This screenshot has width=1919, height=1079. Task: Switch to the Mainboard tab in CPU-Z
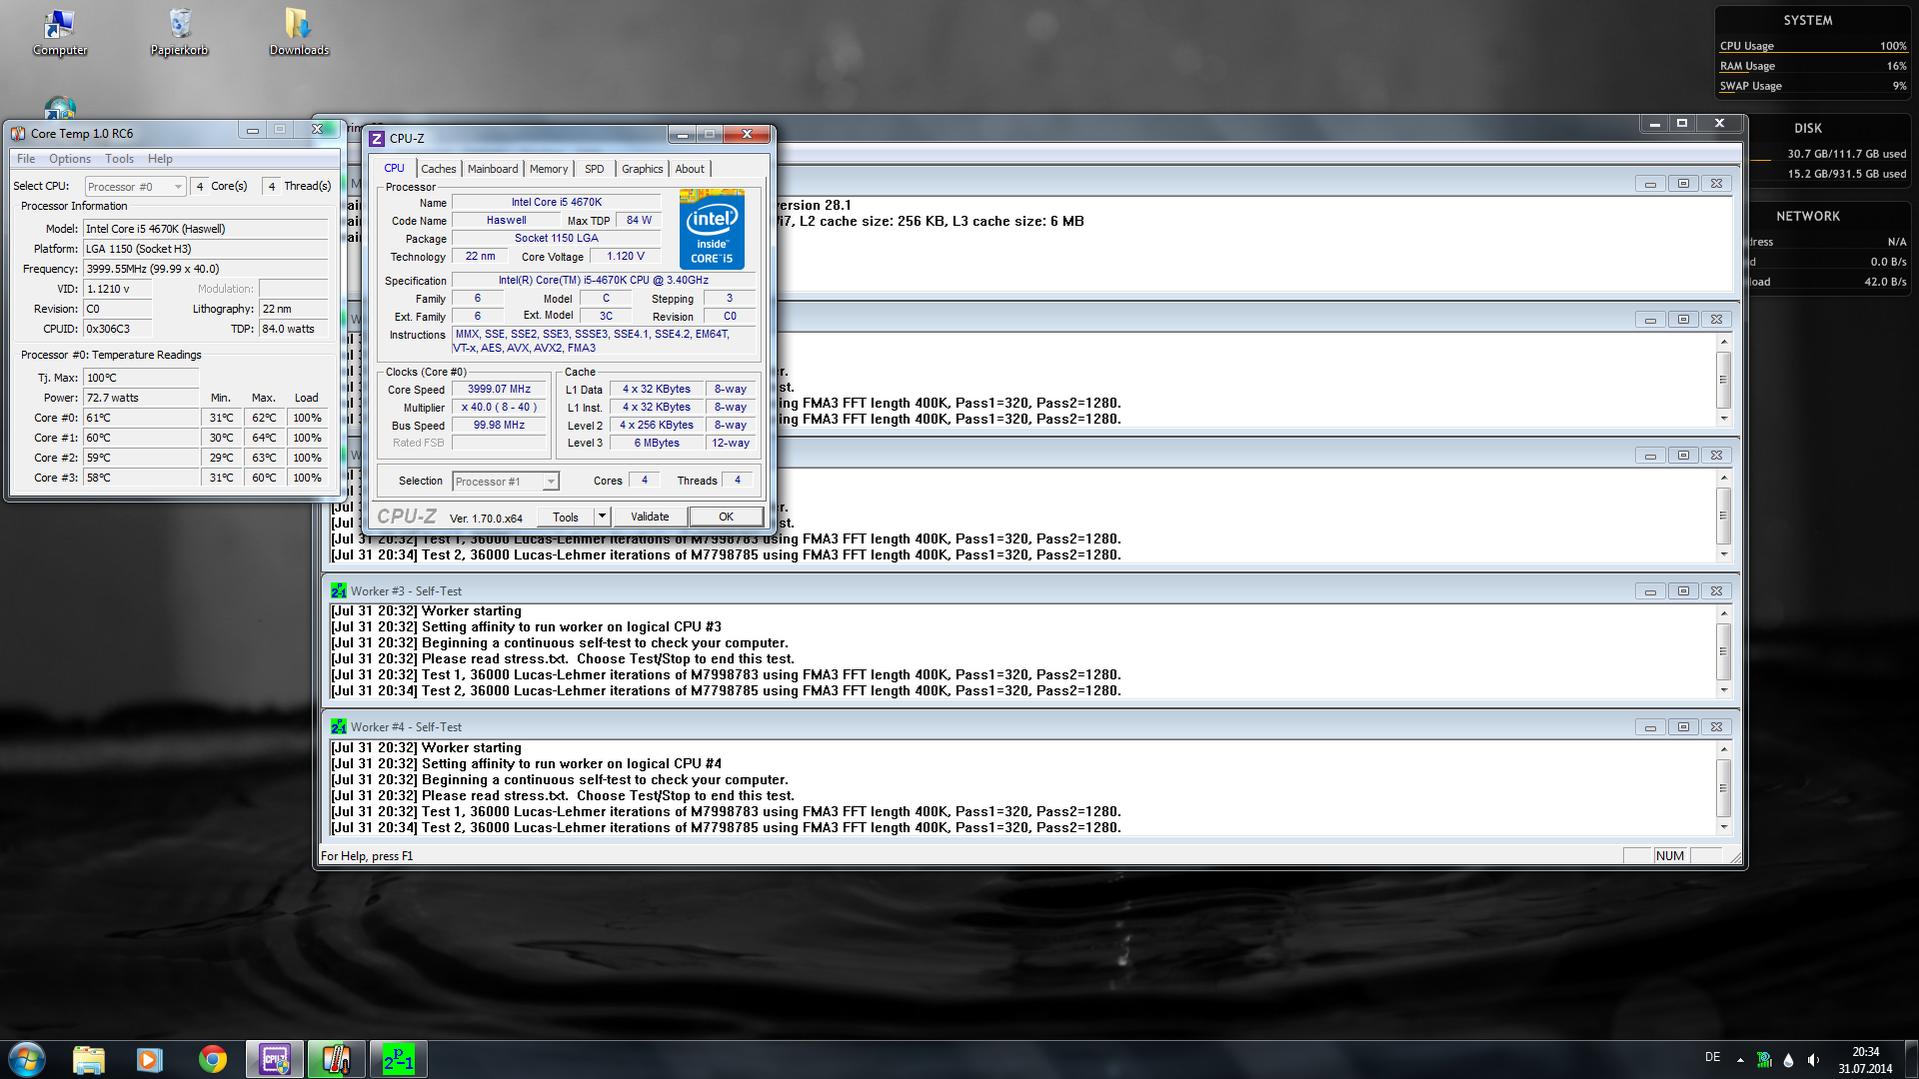point(493,169)
